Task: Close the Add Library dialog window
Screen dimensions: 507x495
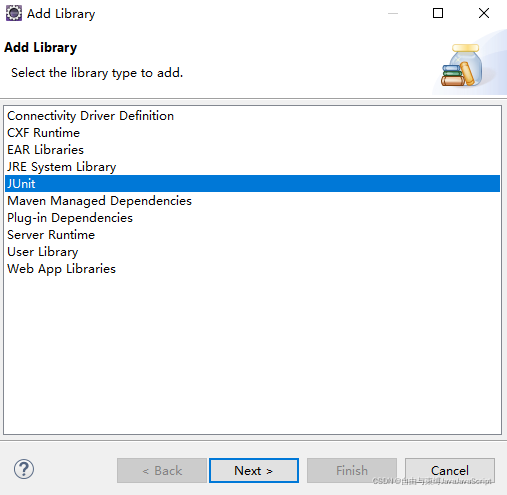Action: click(x=484, y=13)
